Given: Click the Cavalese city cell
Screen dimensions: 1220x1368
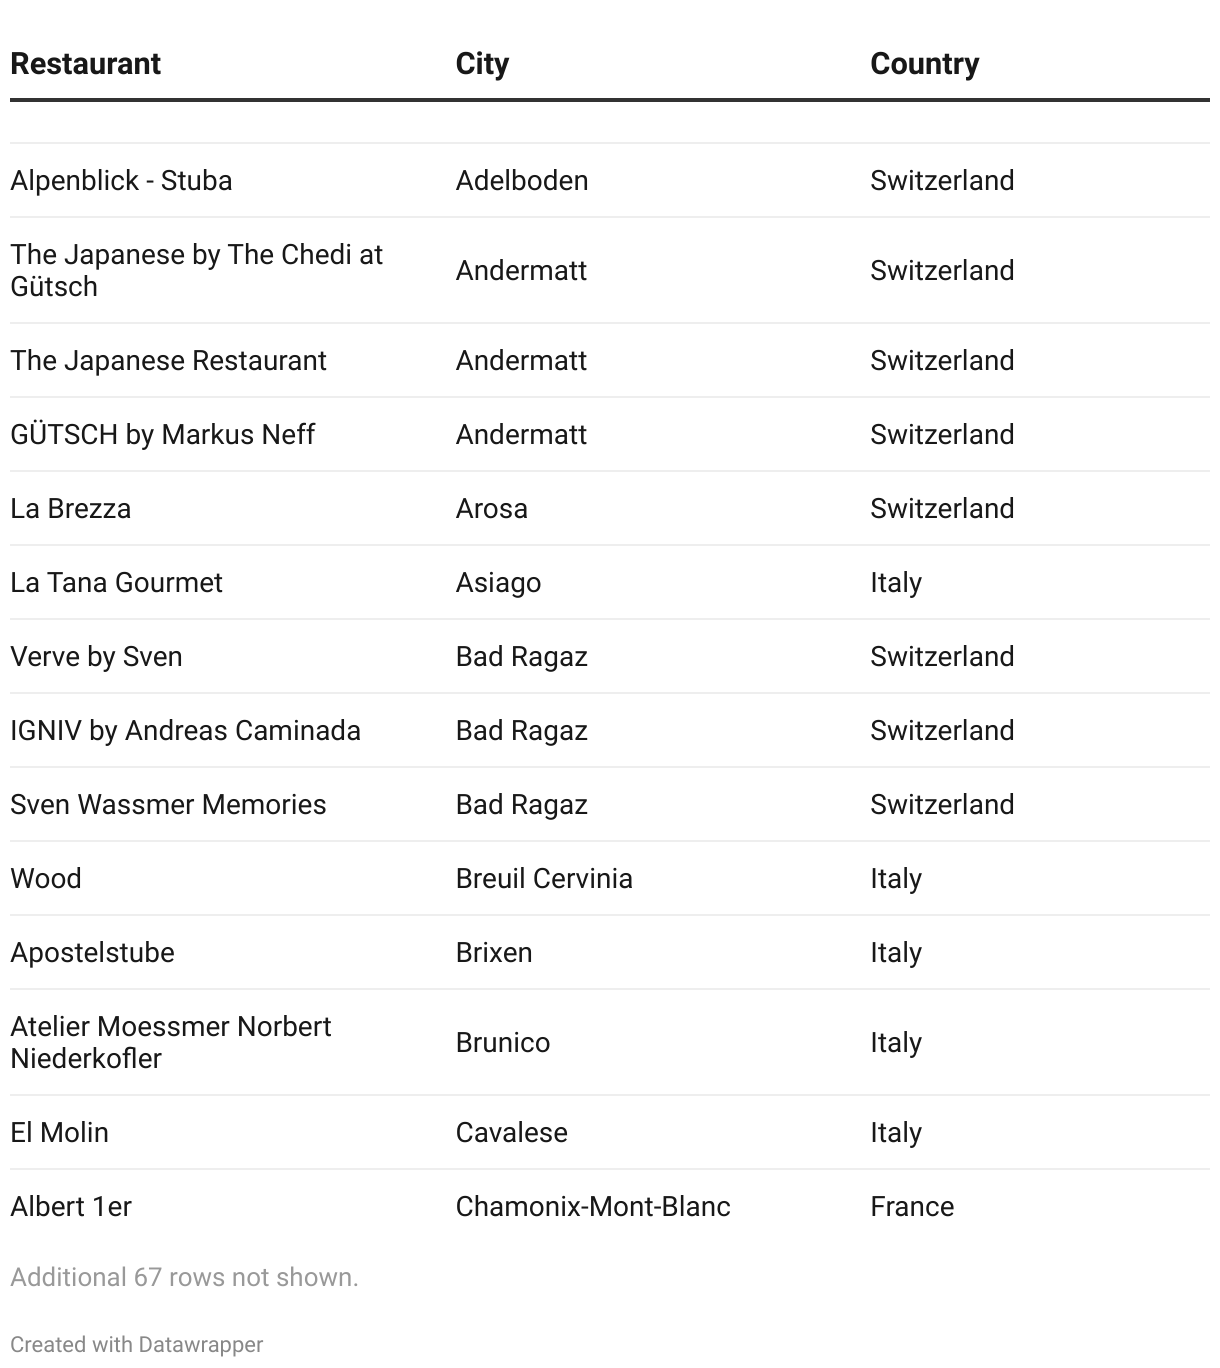Looking at the screenshot, I should (511, 1133).
